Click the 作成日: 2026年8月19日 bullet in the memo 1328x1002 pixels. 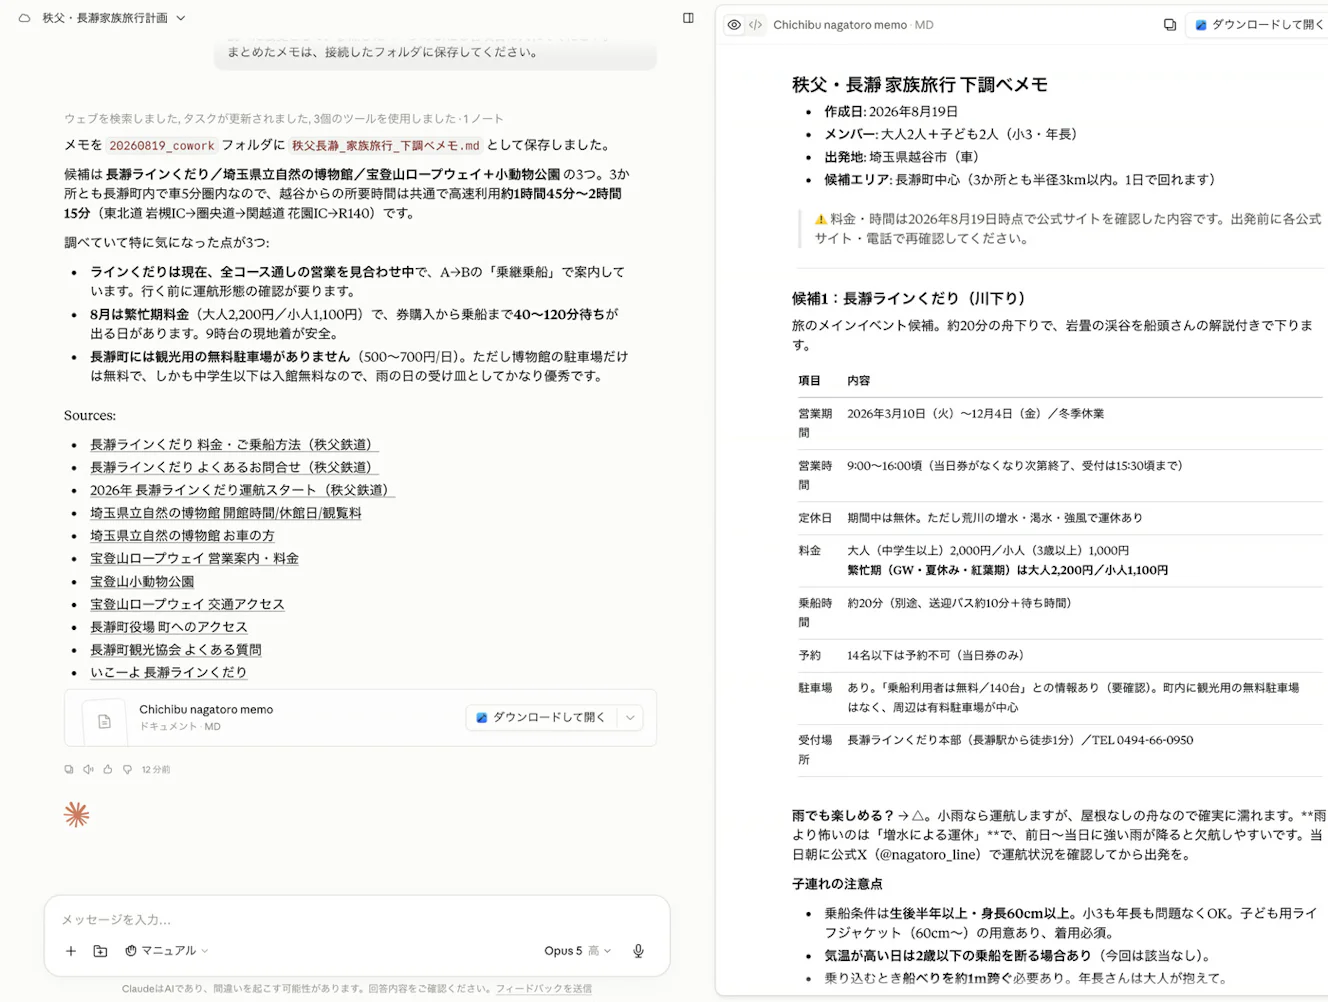click(x=891, y=112)
